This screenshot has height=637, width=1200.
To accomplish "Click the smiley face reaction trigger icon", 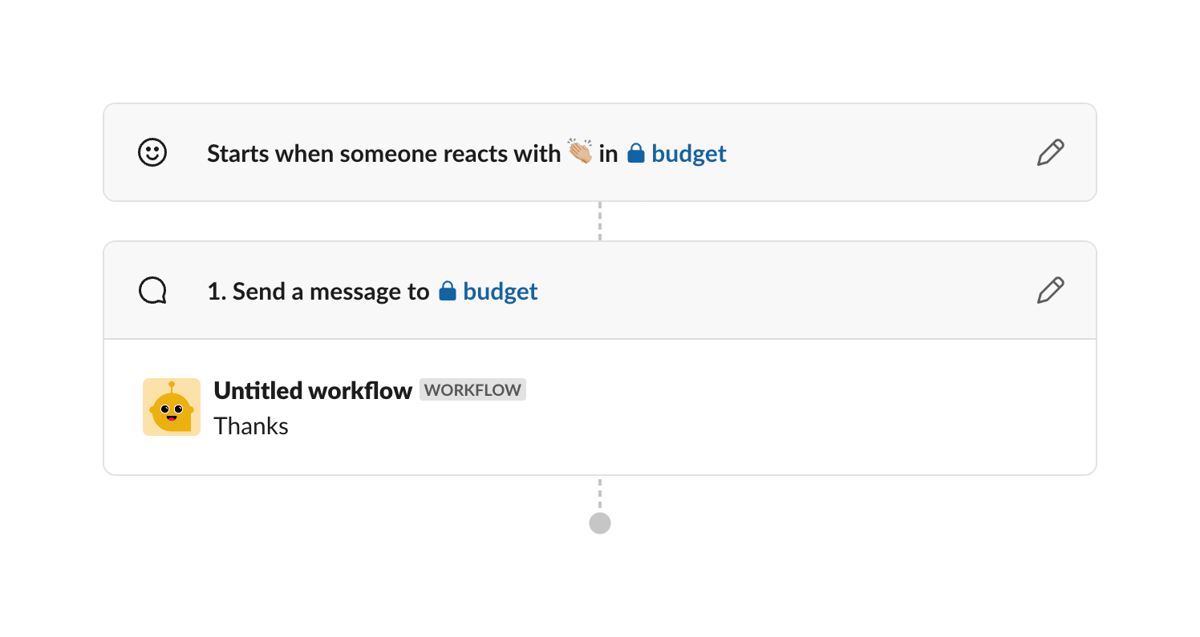I will tap(152, 152).
